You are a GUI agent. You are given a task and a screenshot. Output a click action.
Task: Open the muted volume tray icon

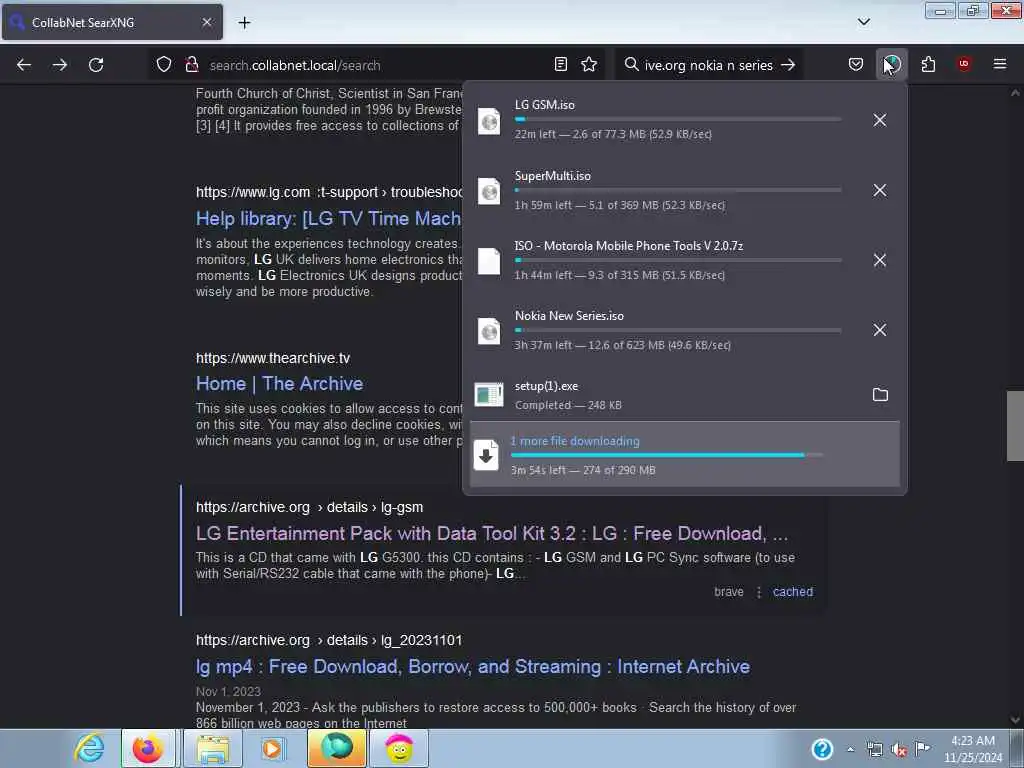[899, 750]
